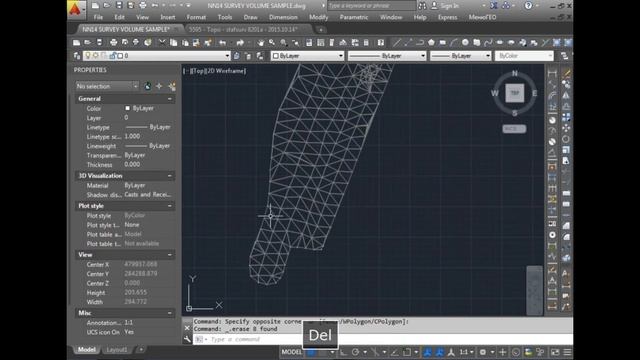Select the Spline draw tool
The height and width of the screenshot is (360, 640).
pos(488,42)
